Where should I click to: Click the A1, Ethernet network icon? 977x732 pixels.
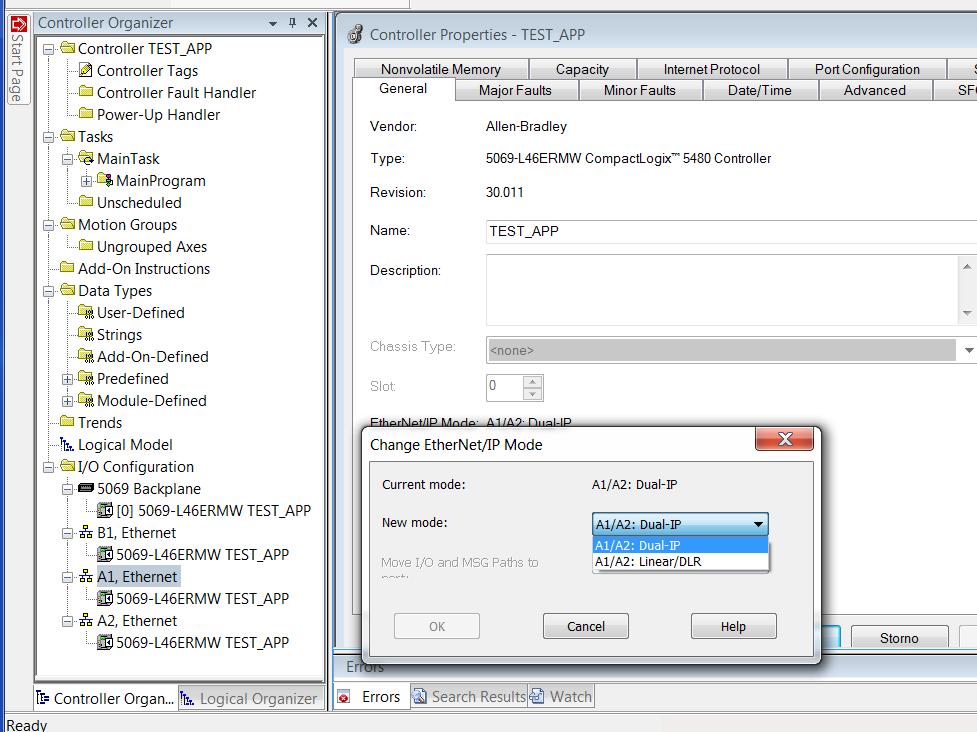pos(86,576)
